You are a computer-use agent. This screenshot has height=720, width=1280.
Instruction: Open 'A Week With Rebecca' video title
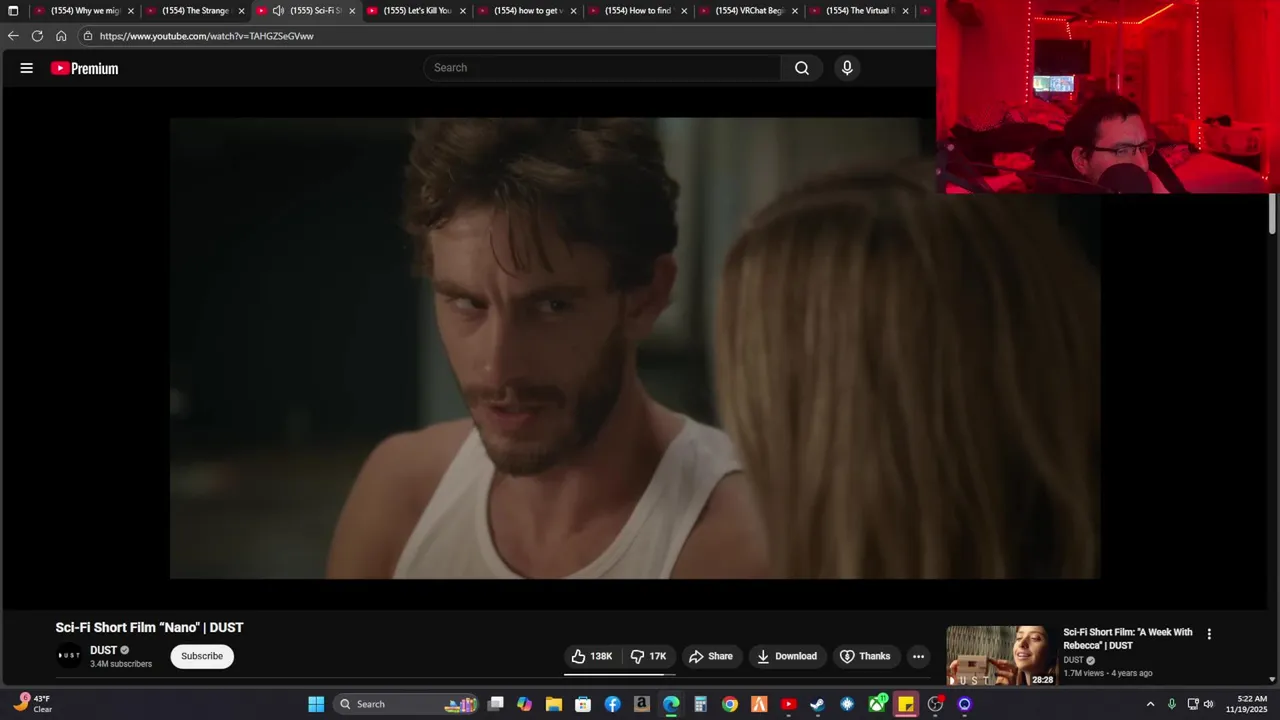[1128, 639]
